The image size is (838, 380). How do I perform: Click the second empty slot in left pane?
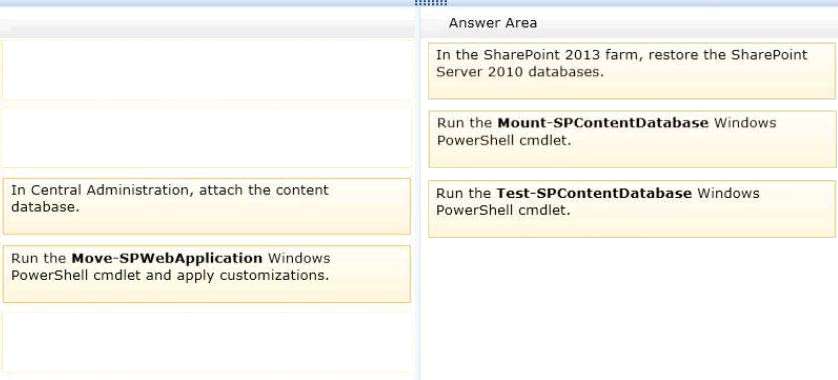206,137
